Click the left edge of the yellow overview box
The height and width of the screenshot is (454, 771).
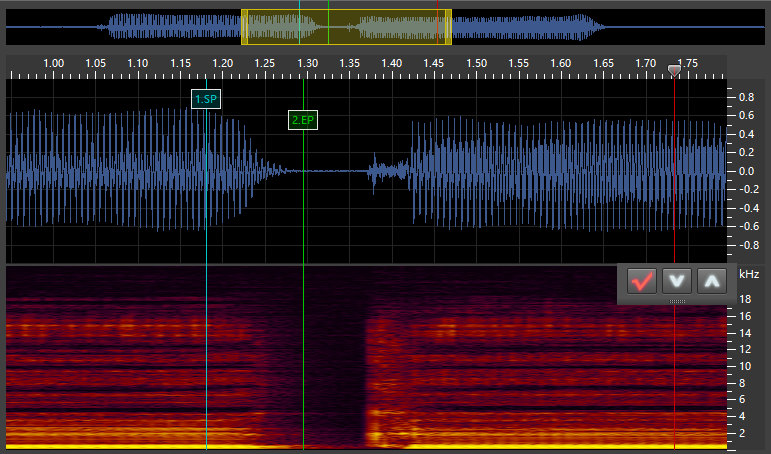tap(242, 27)
